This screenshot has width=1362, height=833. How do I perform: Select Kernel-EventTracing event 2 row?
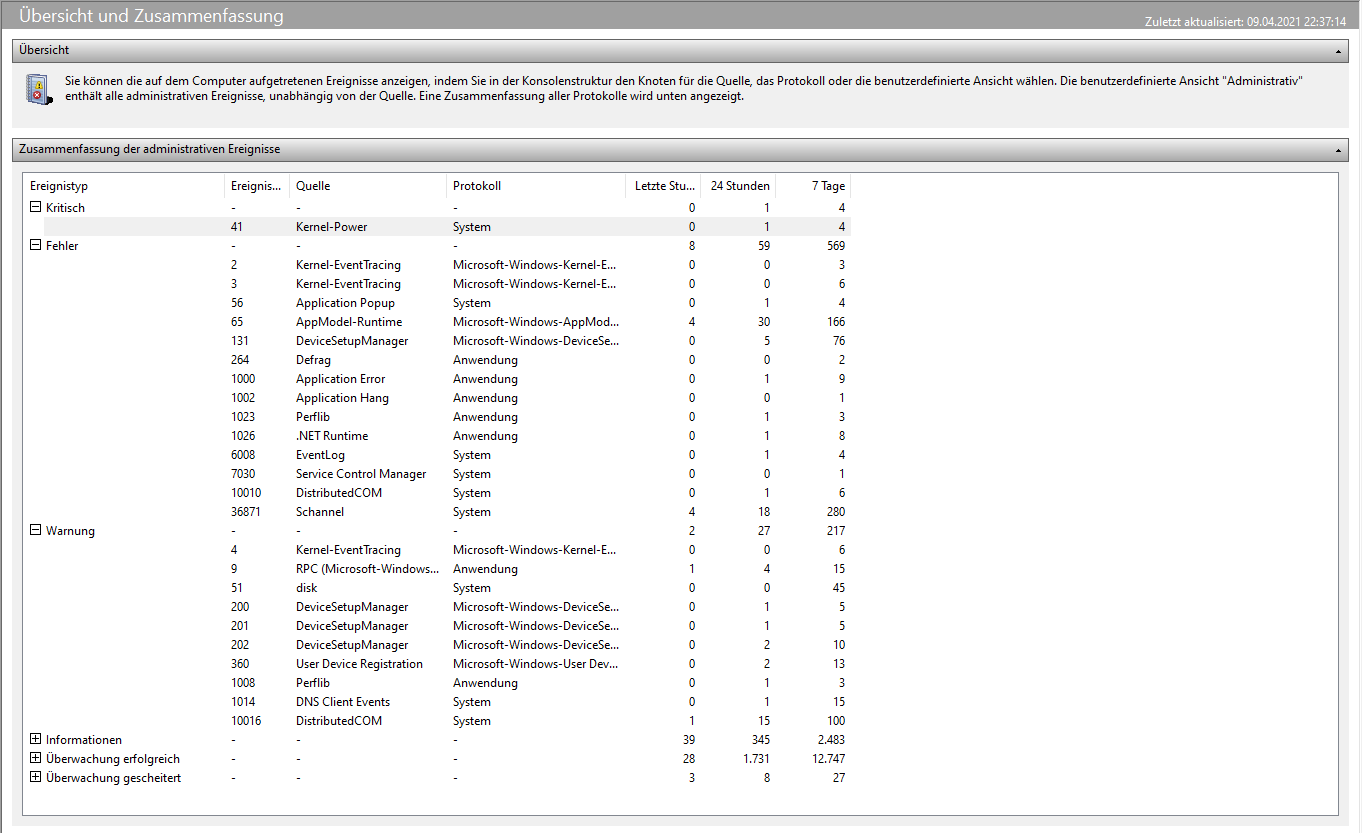(447, 265)
